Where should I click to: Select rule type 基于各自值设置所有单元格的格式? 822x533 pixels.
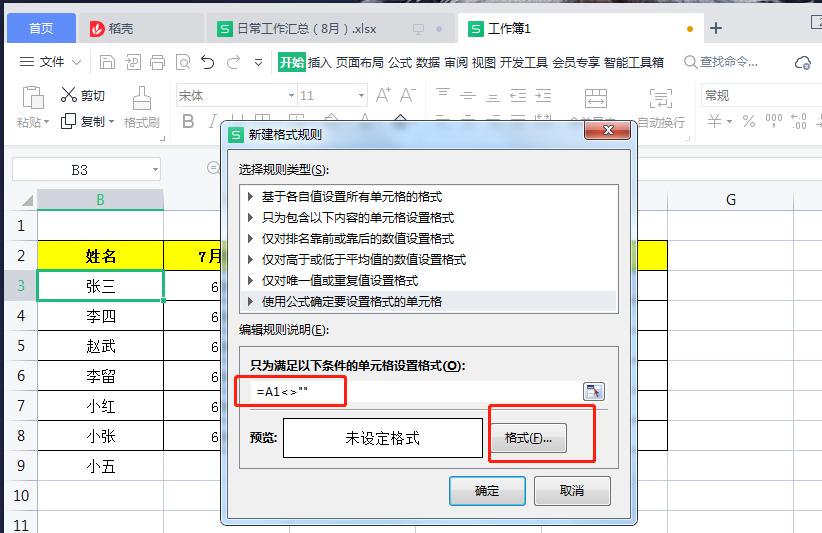[428, 197]
